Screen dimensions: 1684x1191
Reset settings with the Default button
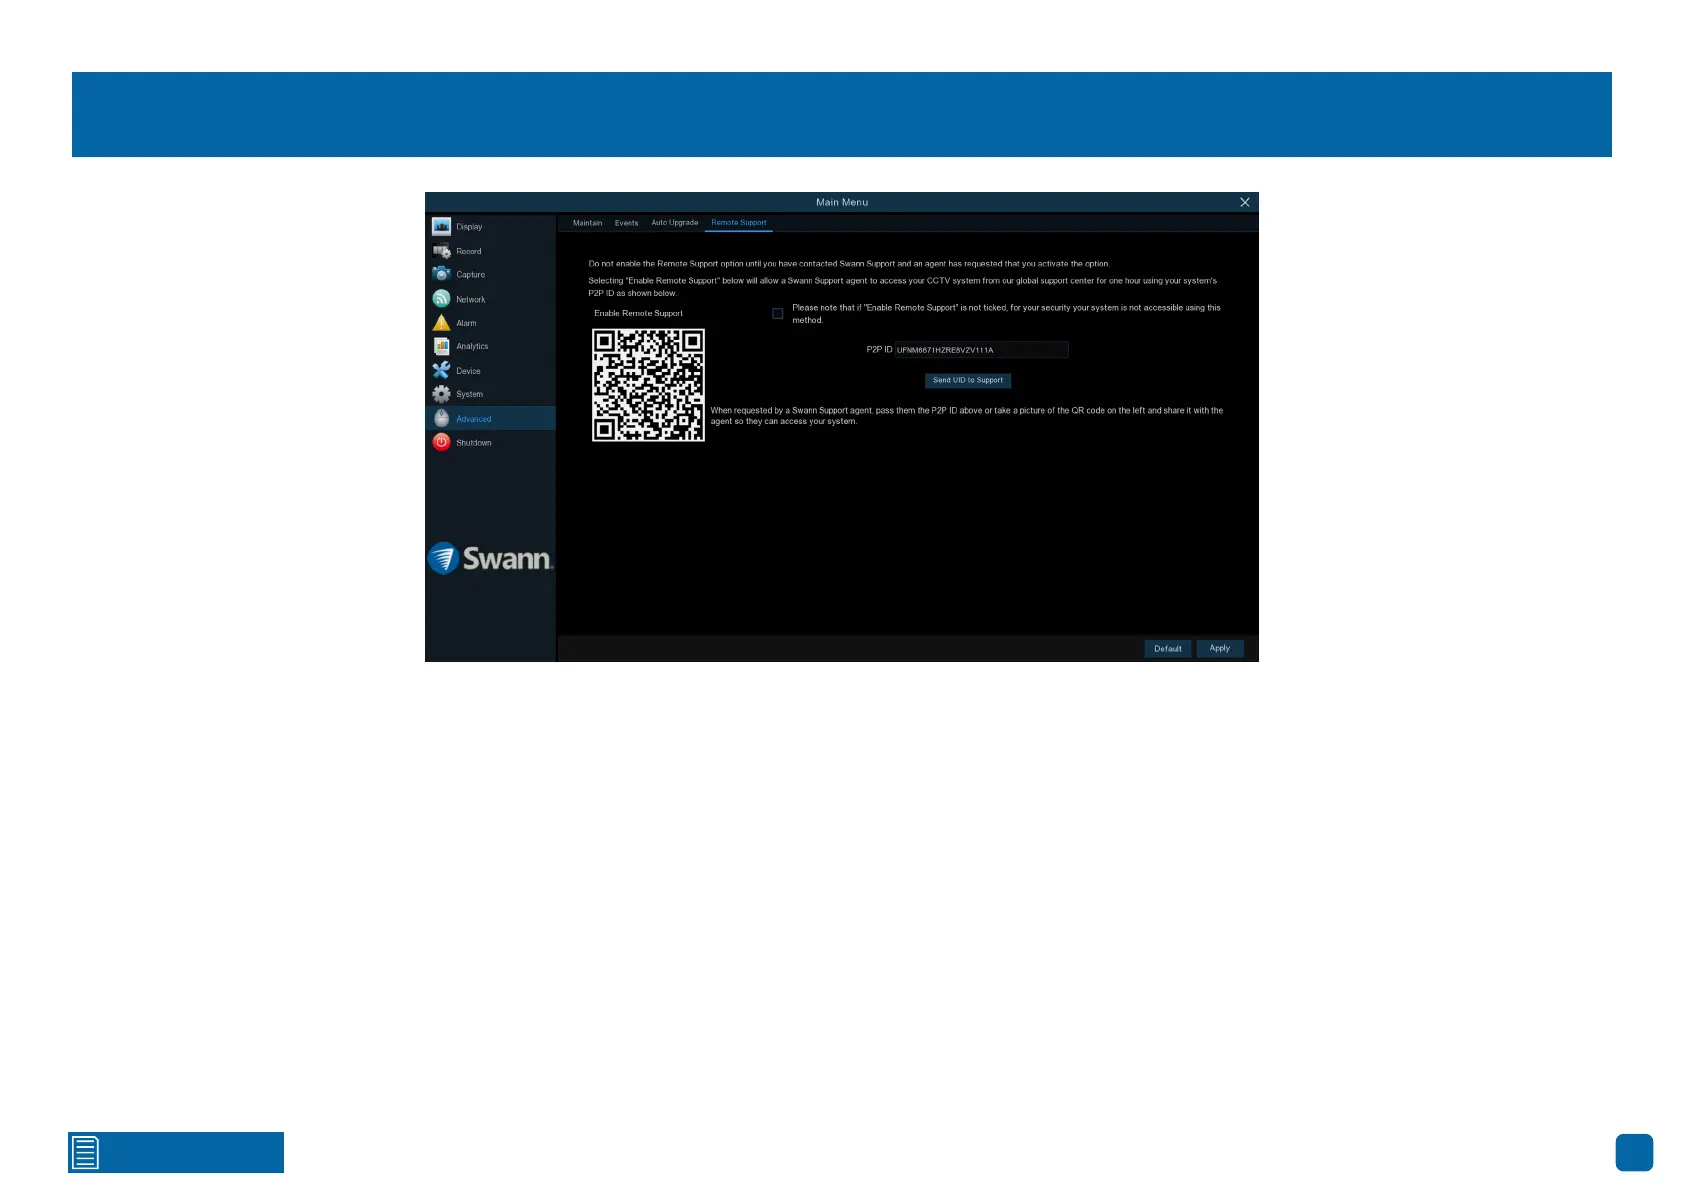[x=1167, y=649]
